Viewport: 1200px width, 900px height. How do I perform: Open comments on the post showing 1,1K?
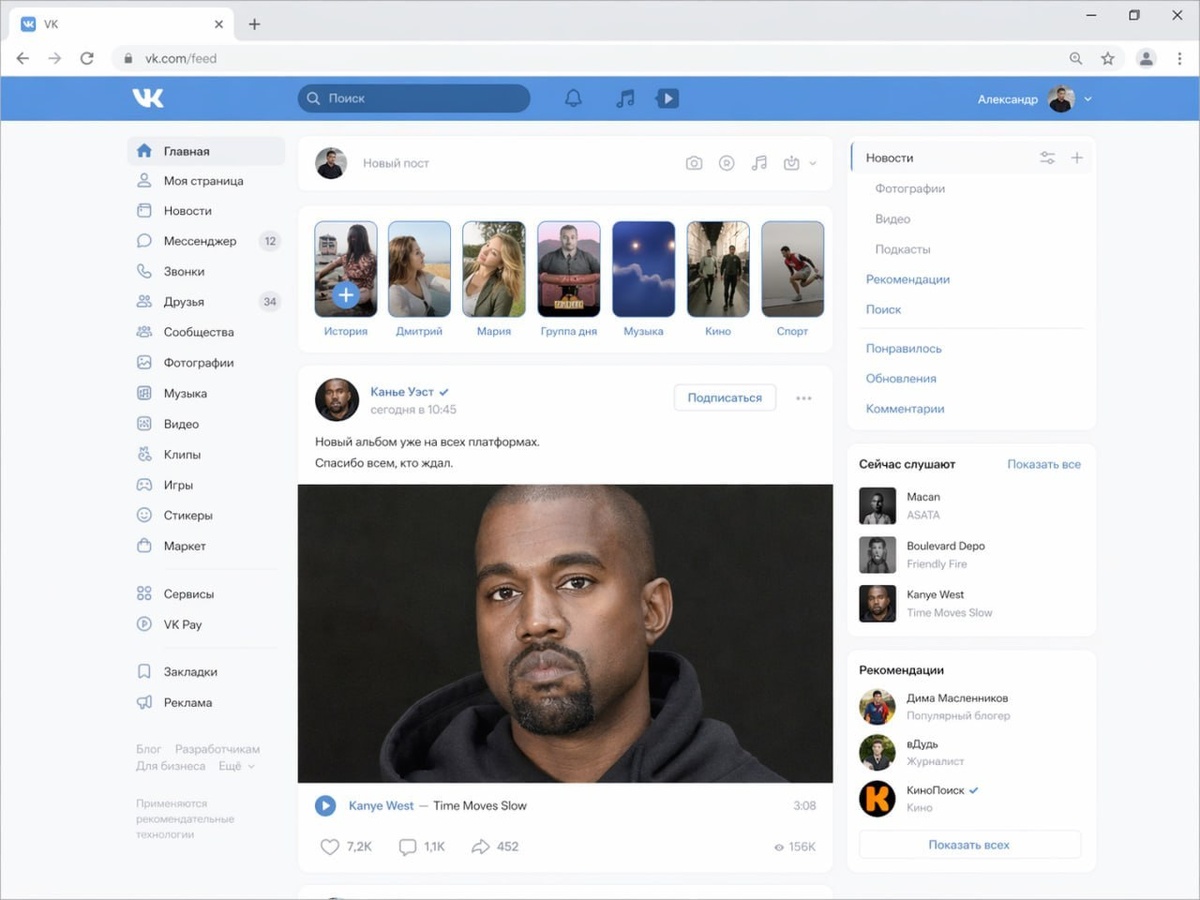[407, 847]
